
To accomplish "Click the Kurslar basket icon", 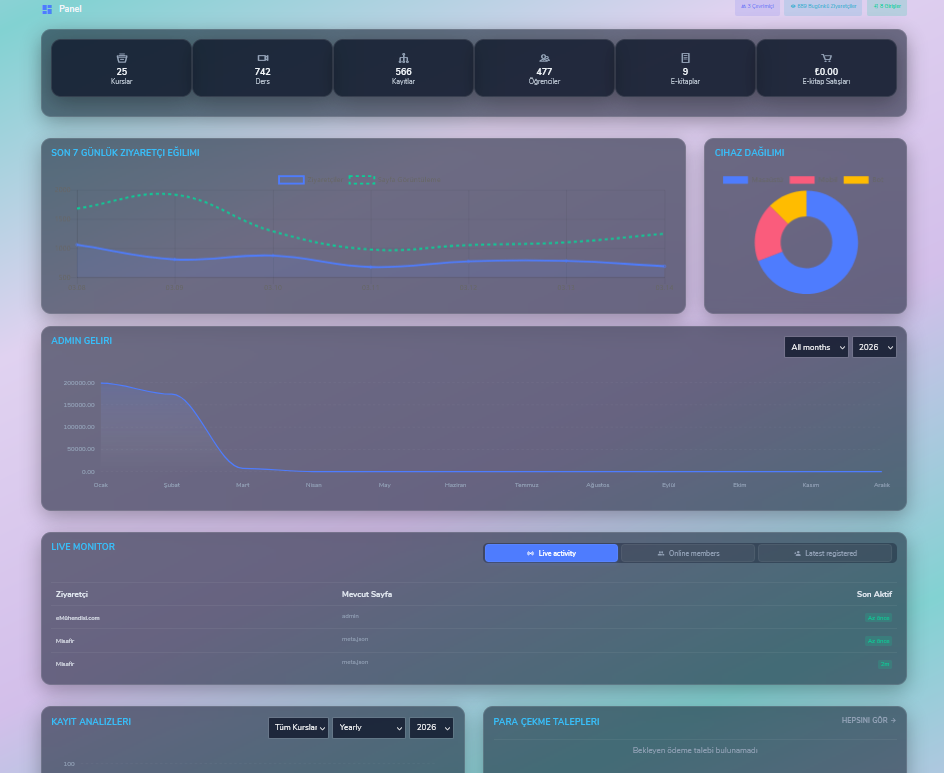I will 122,58.
